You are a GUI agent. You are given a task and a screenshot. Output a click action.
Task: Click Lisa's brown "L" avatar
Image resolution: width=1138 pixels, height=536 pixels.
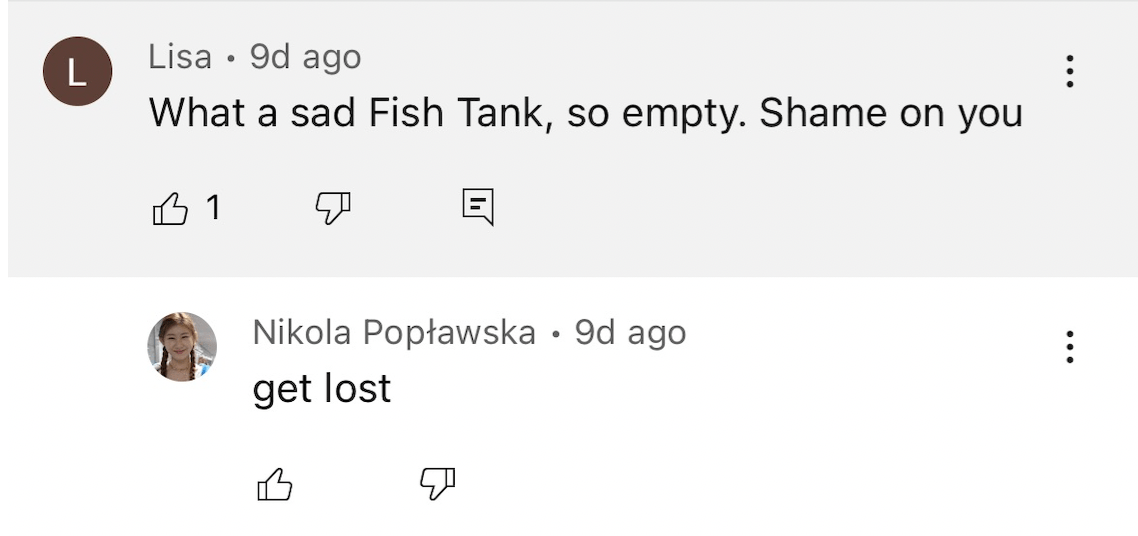pos(77,71)
